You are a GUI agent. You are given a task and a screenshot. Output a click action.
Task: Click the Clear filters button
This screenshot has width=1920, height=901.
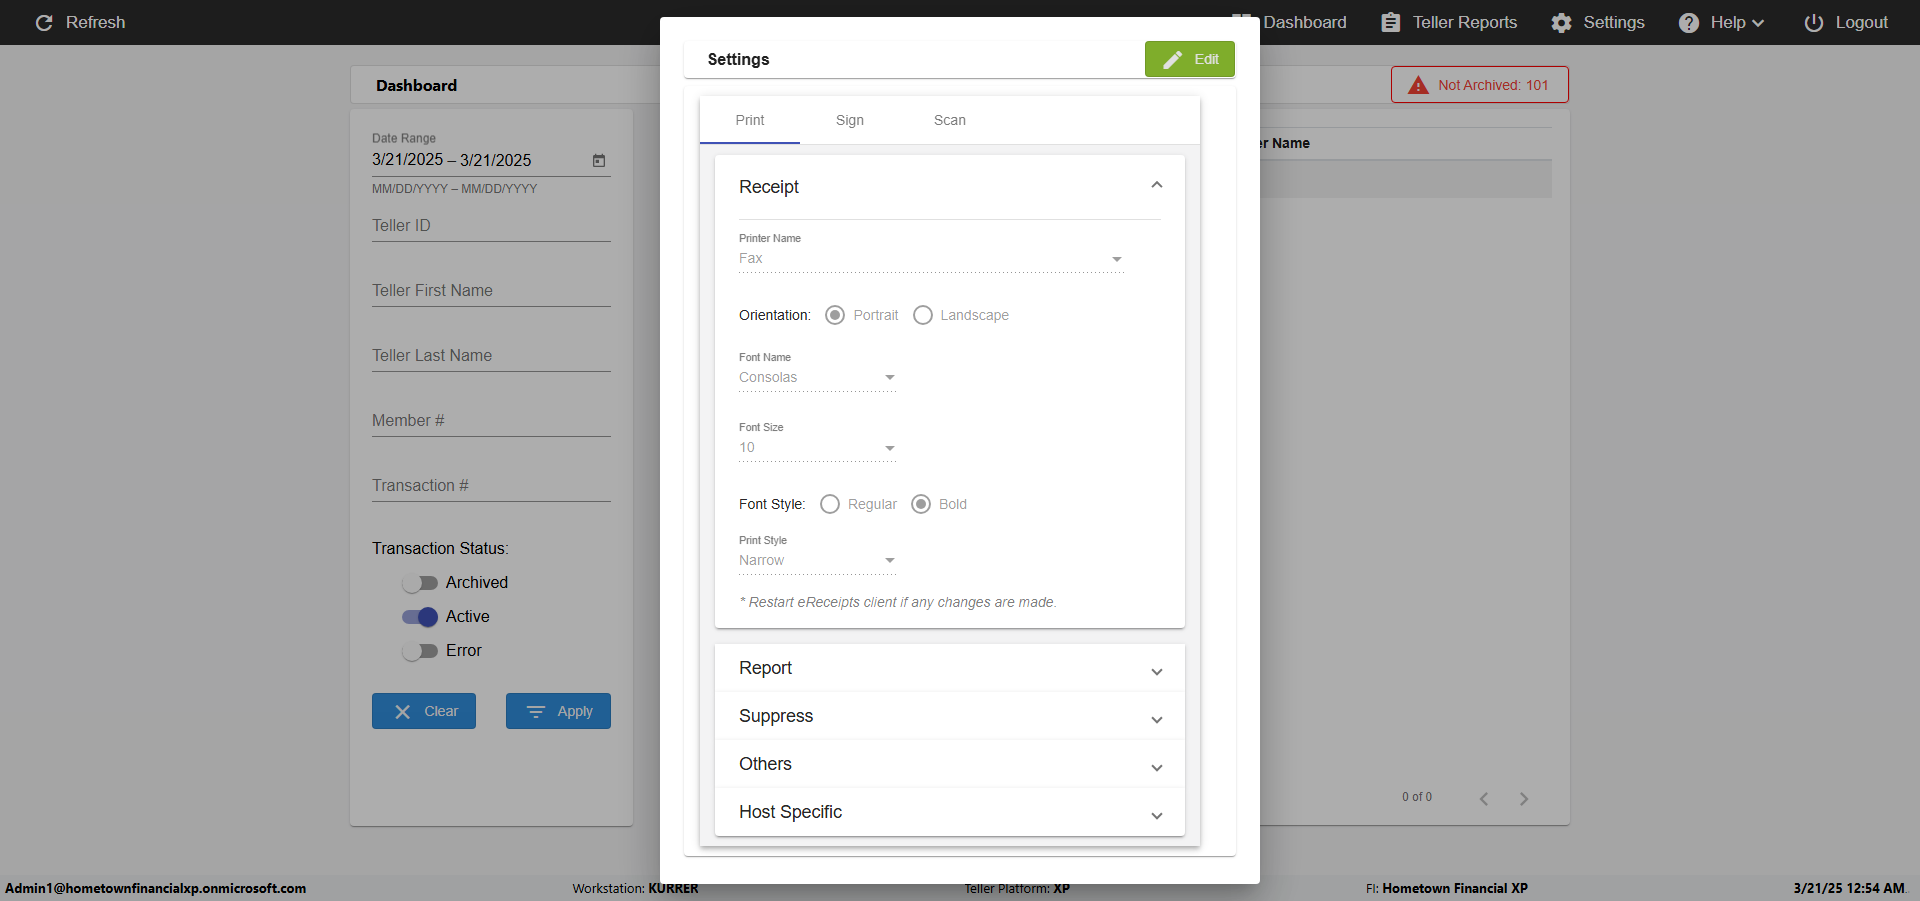tap(424, 711)
